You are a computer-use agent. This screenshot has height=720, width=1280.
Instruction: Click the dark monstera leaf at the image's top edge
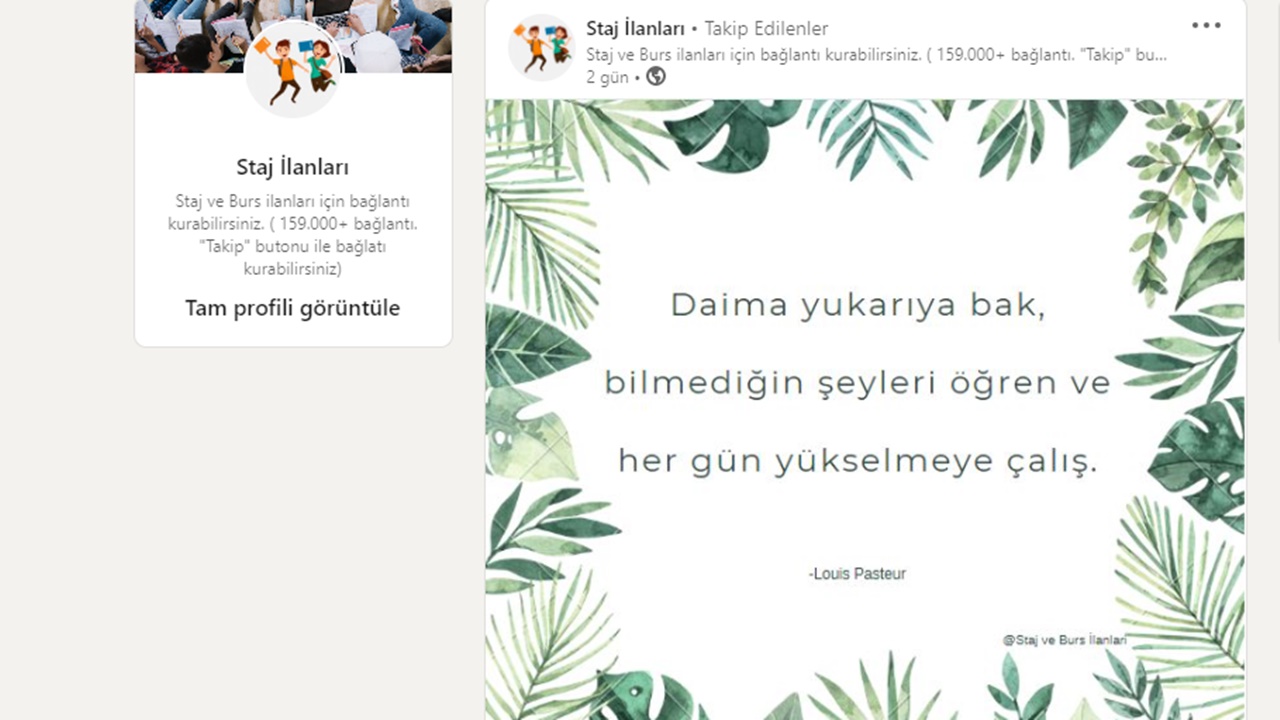[x=730, y=130]
